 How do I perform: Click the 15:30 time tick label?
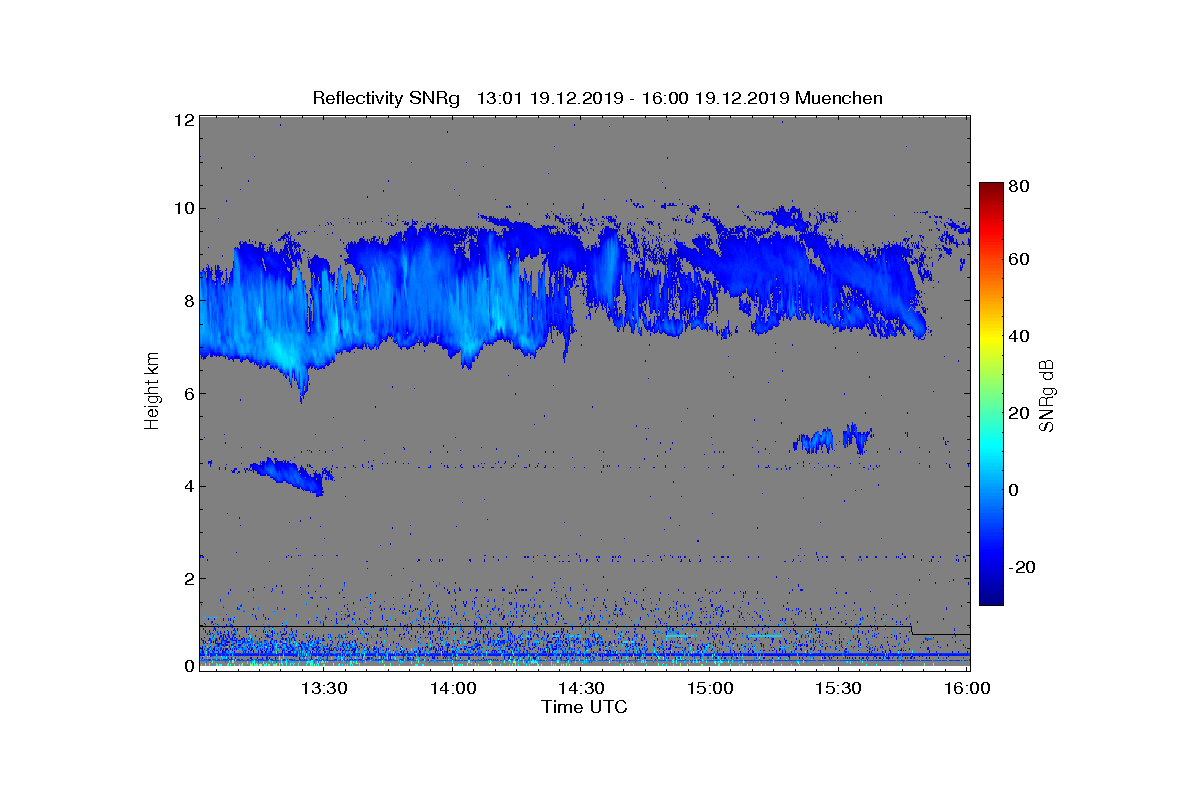[x=838, y=688]
